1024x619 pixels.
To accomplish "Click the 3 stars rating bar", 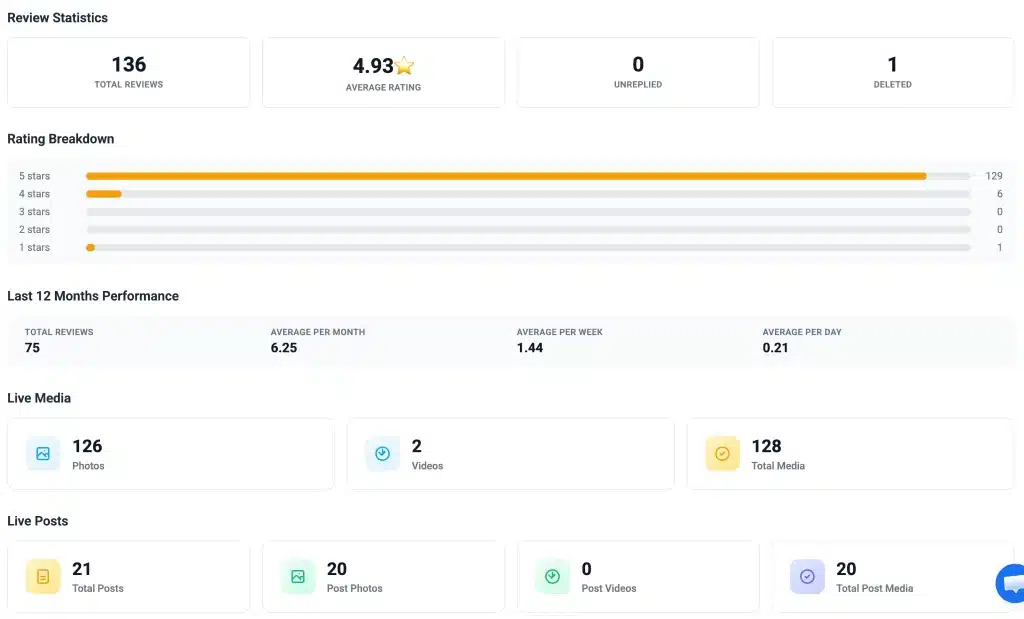I will pyautogui.click(x=528, y=212).
